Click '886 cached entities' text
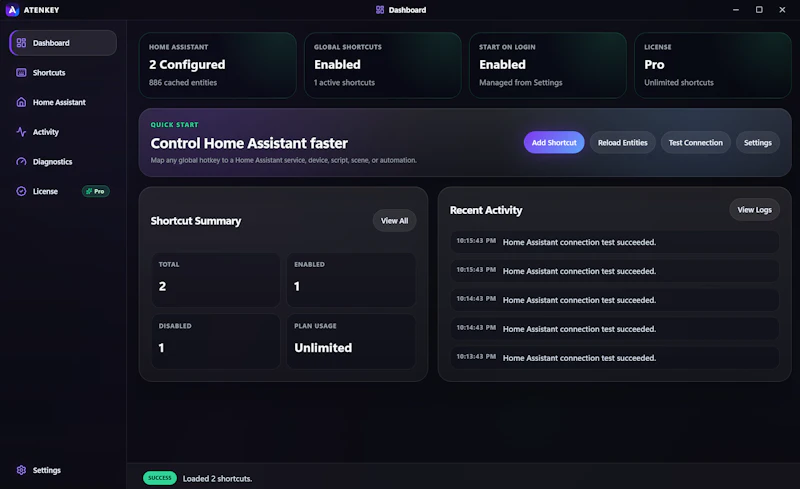This screenshot has width=800, height=489. [x=183, y=82]
